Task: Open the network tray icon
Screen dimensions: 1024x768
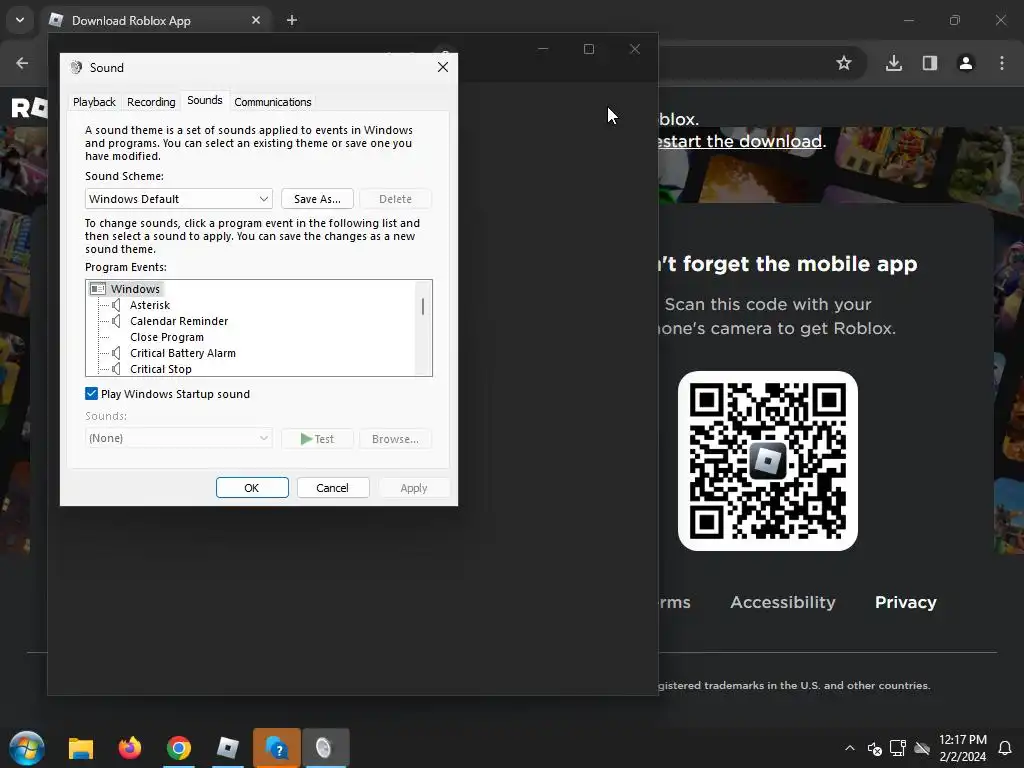Action: point(898,748)
